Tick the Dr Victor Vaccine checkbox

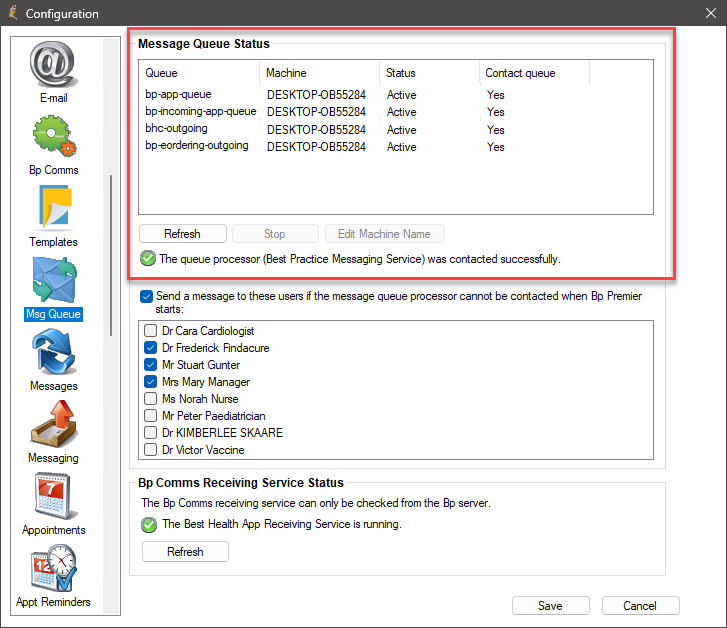(150, 449)
